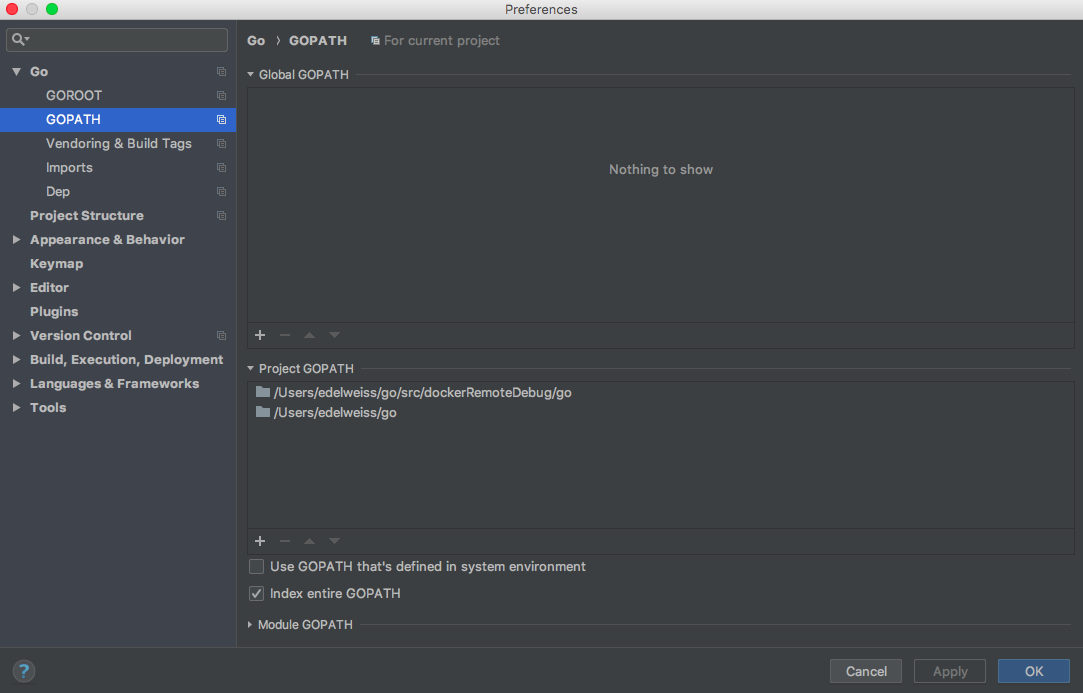The image size is (1083, 693).
Task: Expand Appearance & Behavior section
Action: (x=17, y=240)
